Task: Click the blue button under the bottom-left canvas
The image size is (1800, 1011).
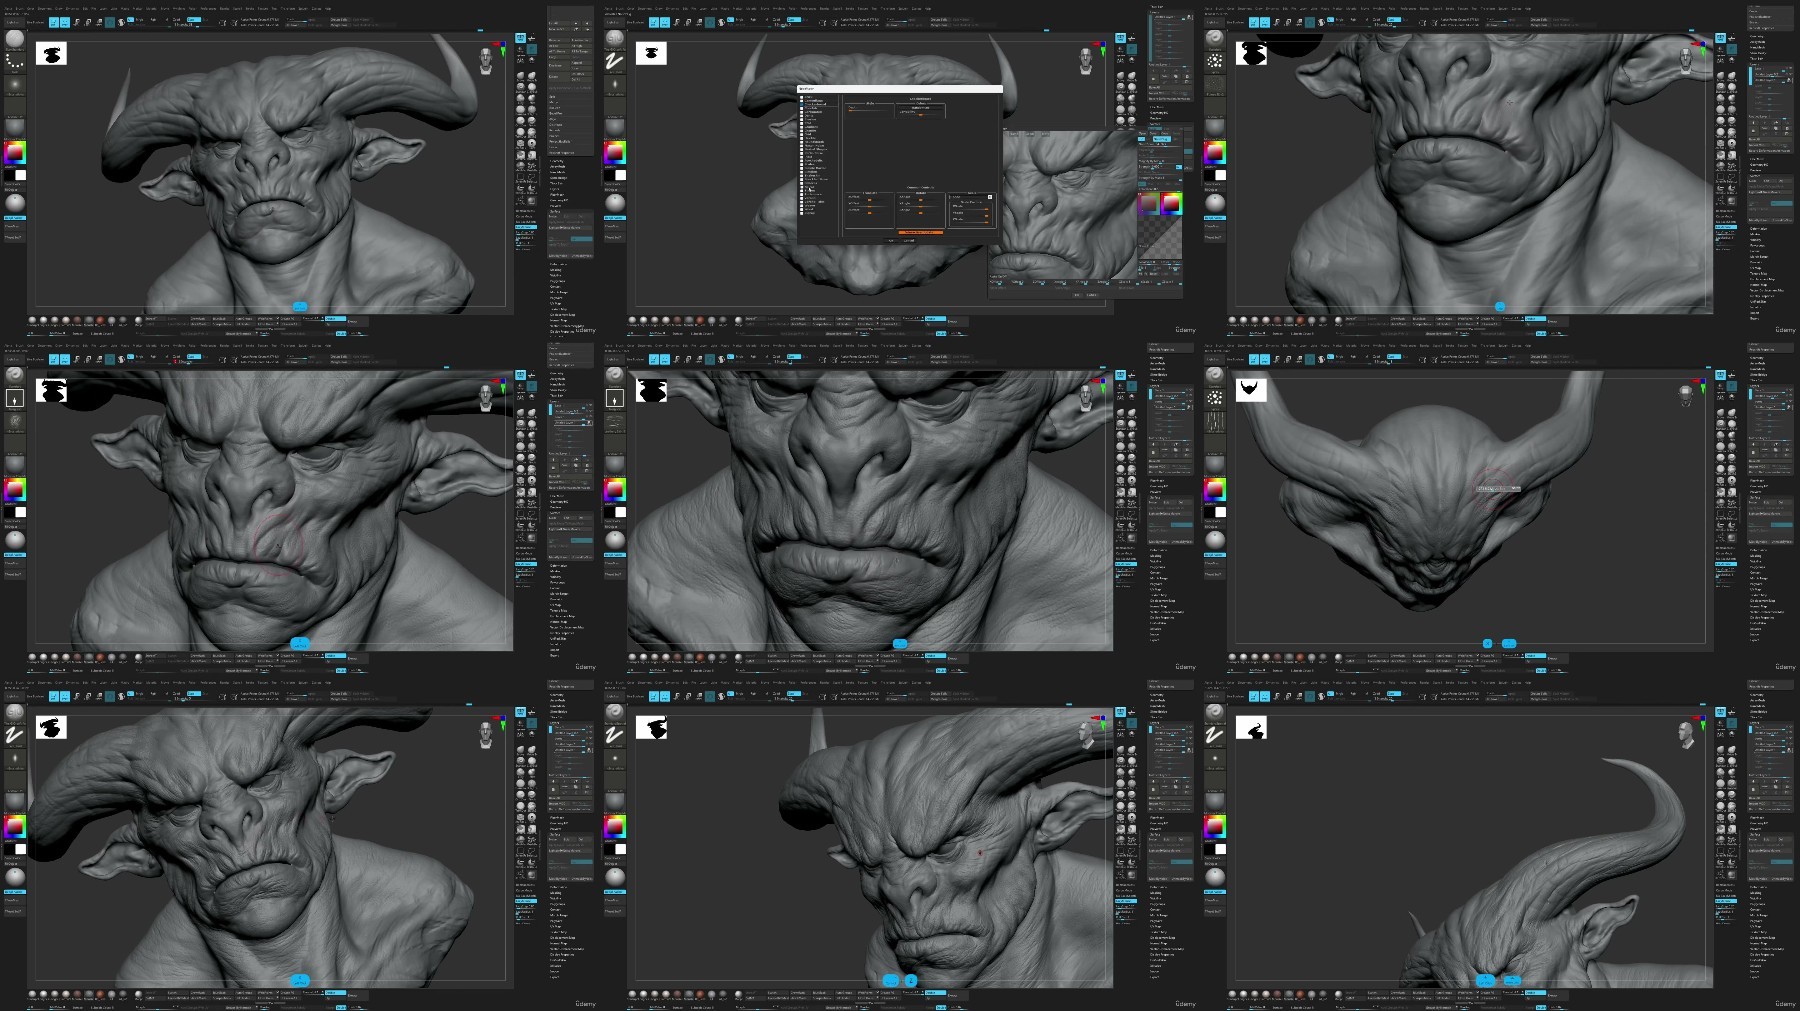Action: [x=300, y=980]
